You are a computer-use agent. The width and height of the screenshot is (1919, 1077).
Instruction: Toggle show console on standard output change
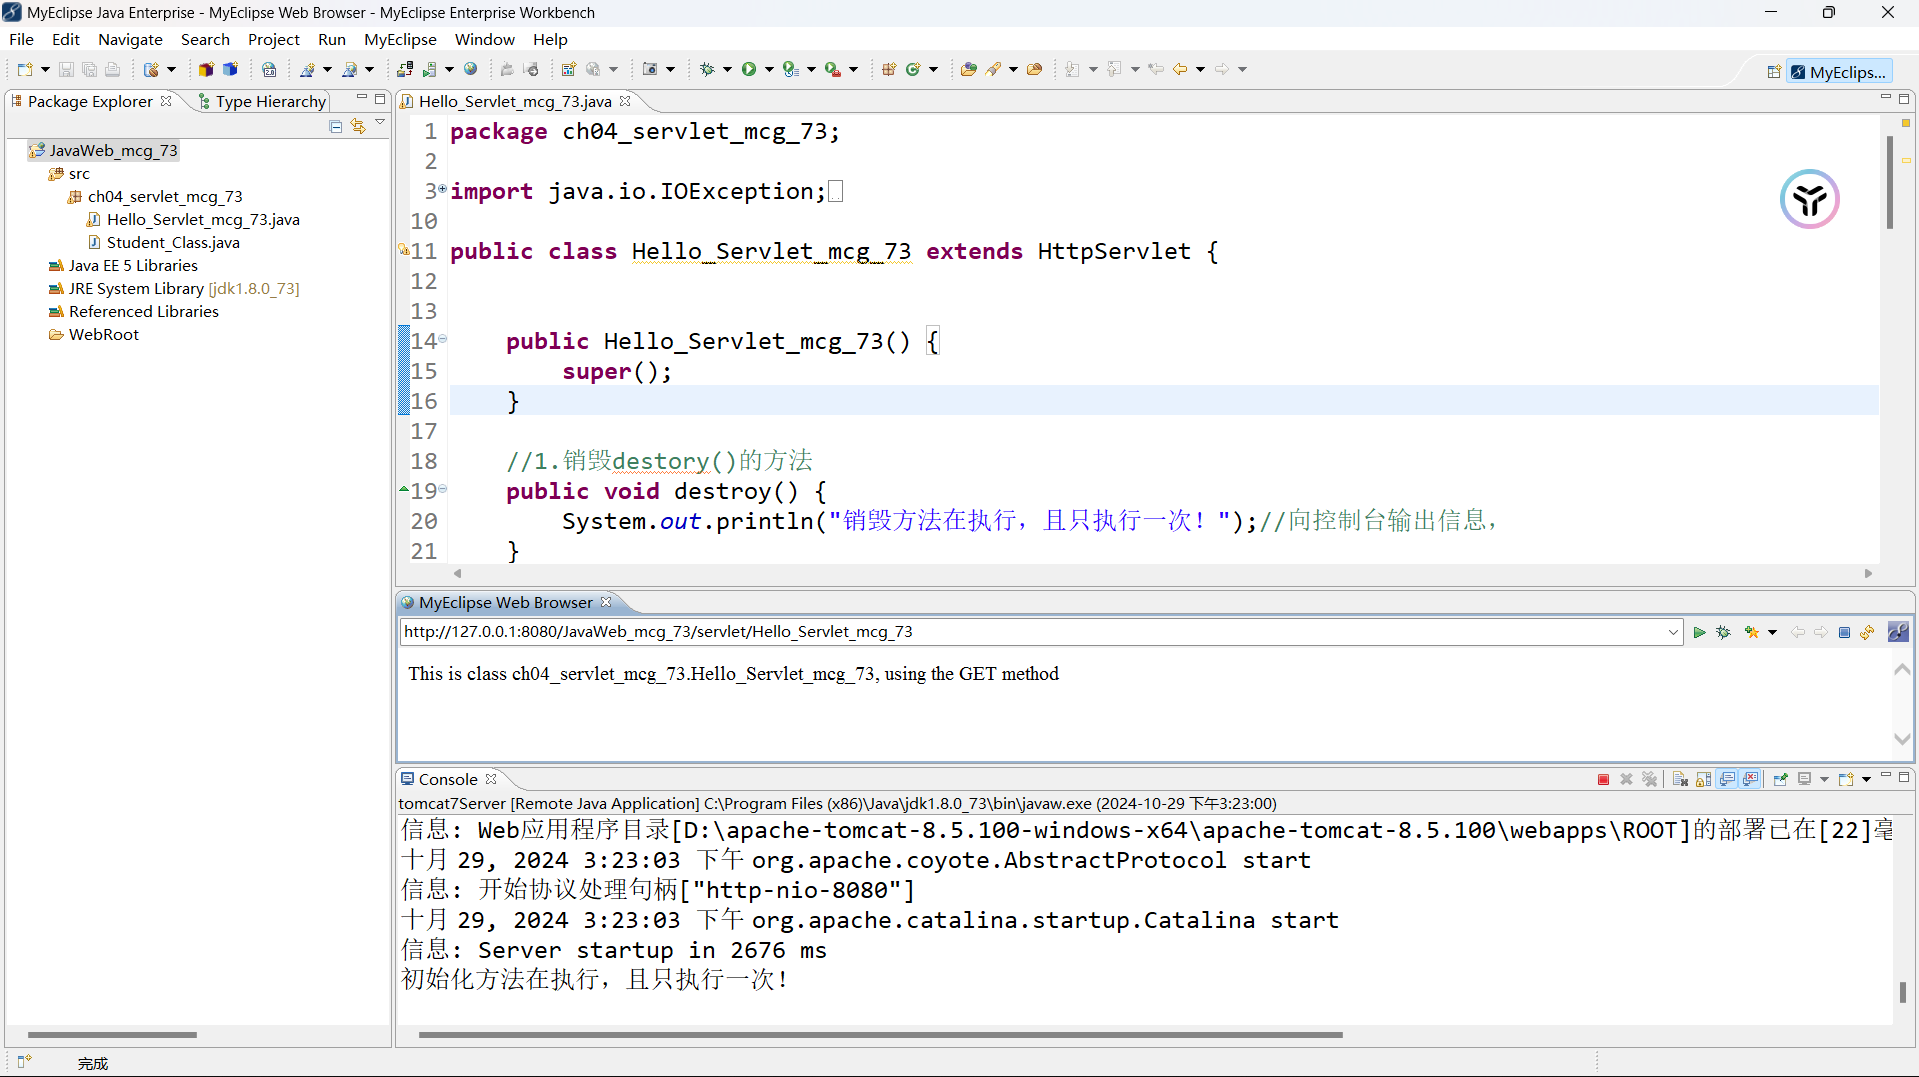(1727, 779)
